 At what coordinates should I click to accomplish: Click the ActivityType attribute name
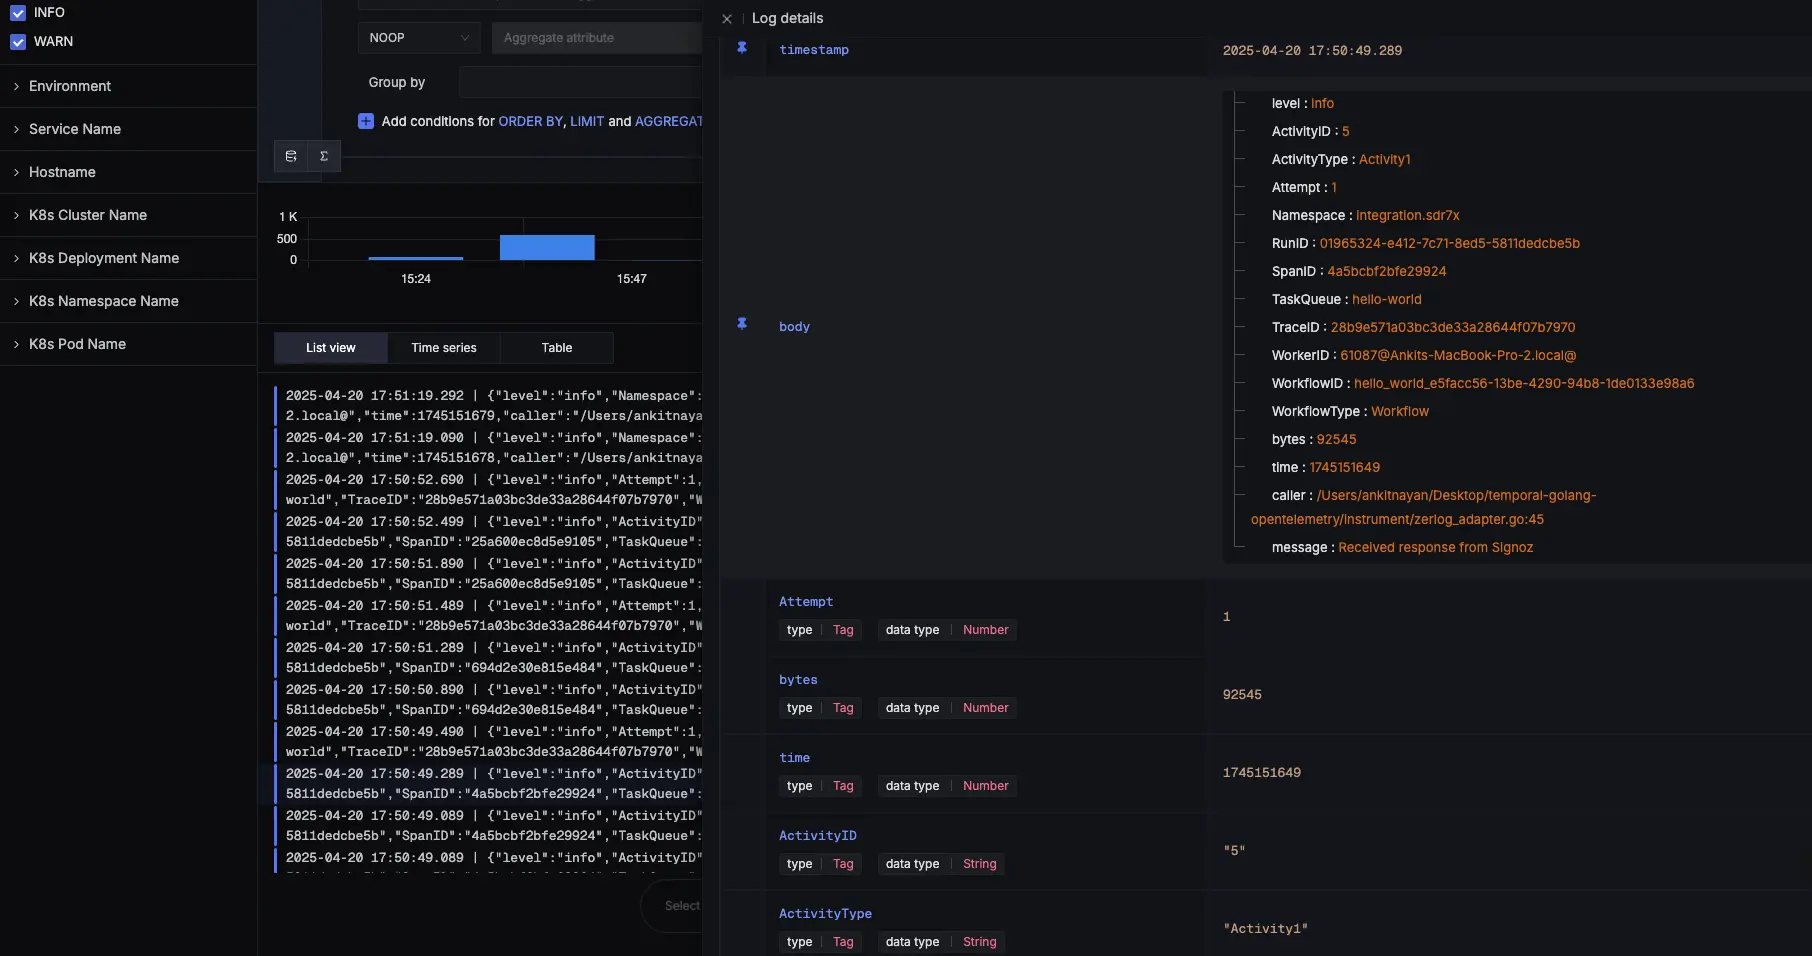pyautogui.click(x=825, y=914)
